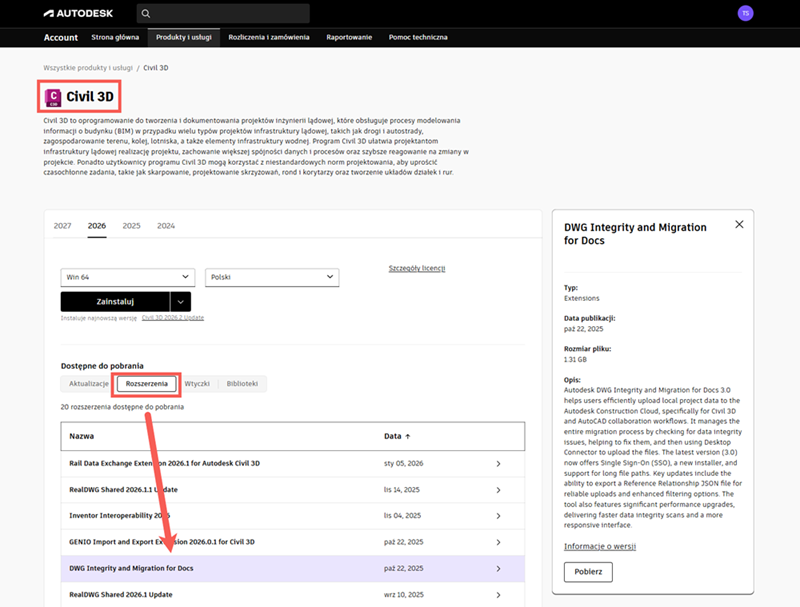This screenshot has height=607, width=800.
Task: Click the lis 04, 2025 date cell
Action: pyautogui.click(x=402, y=516)
